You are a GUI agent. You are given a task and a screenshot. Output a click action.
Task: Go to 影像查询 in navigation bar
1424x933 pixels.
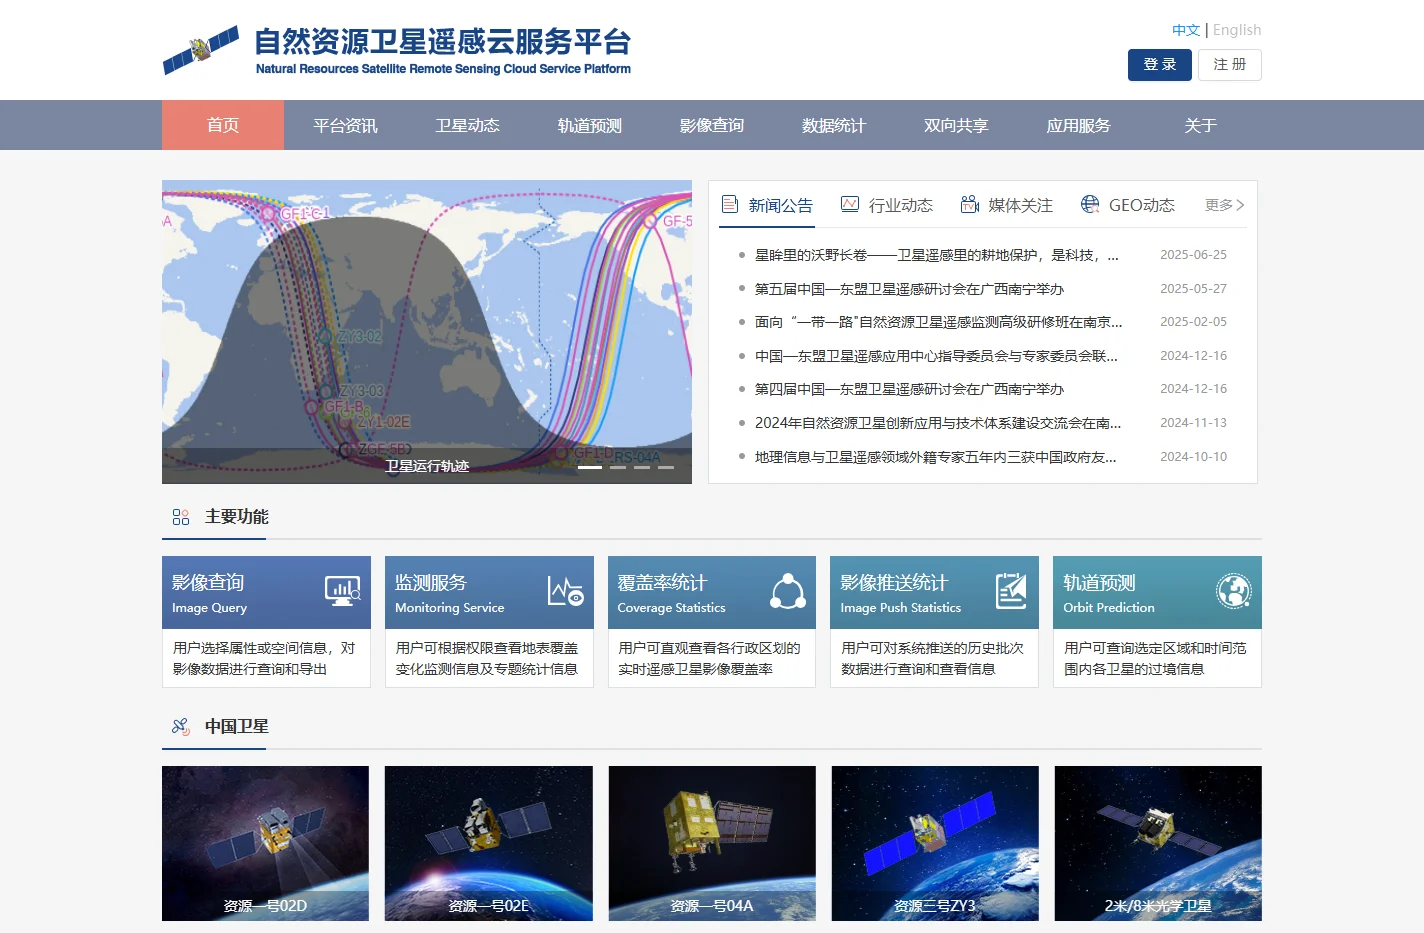[711, 125]
